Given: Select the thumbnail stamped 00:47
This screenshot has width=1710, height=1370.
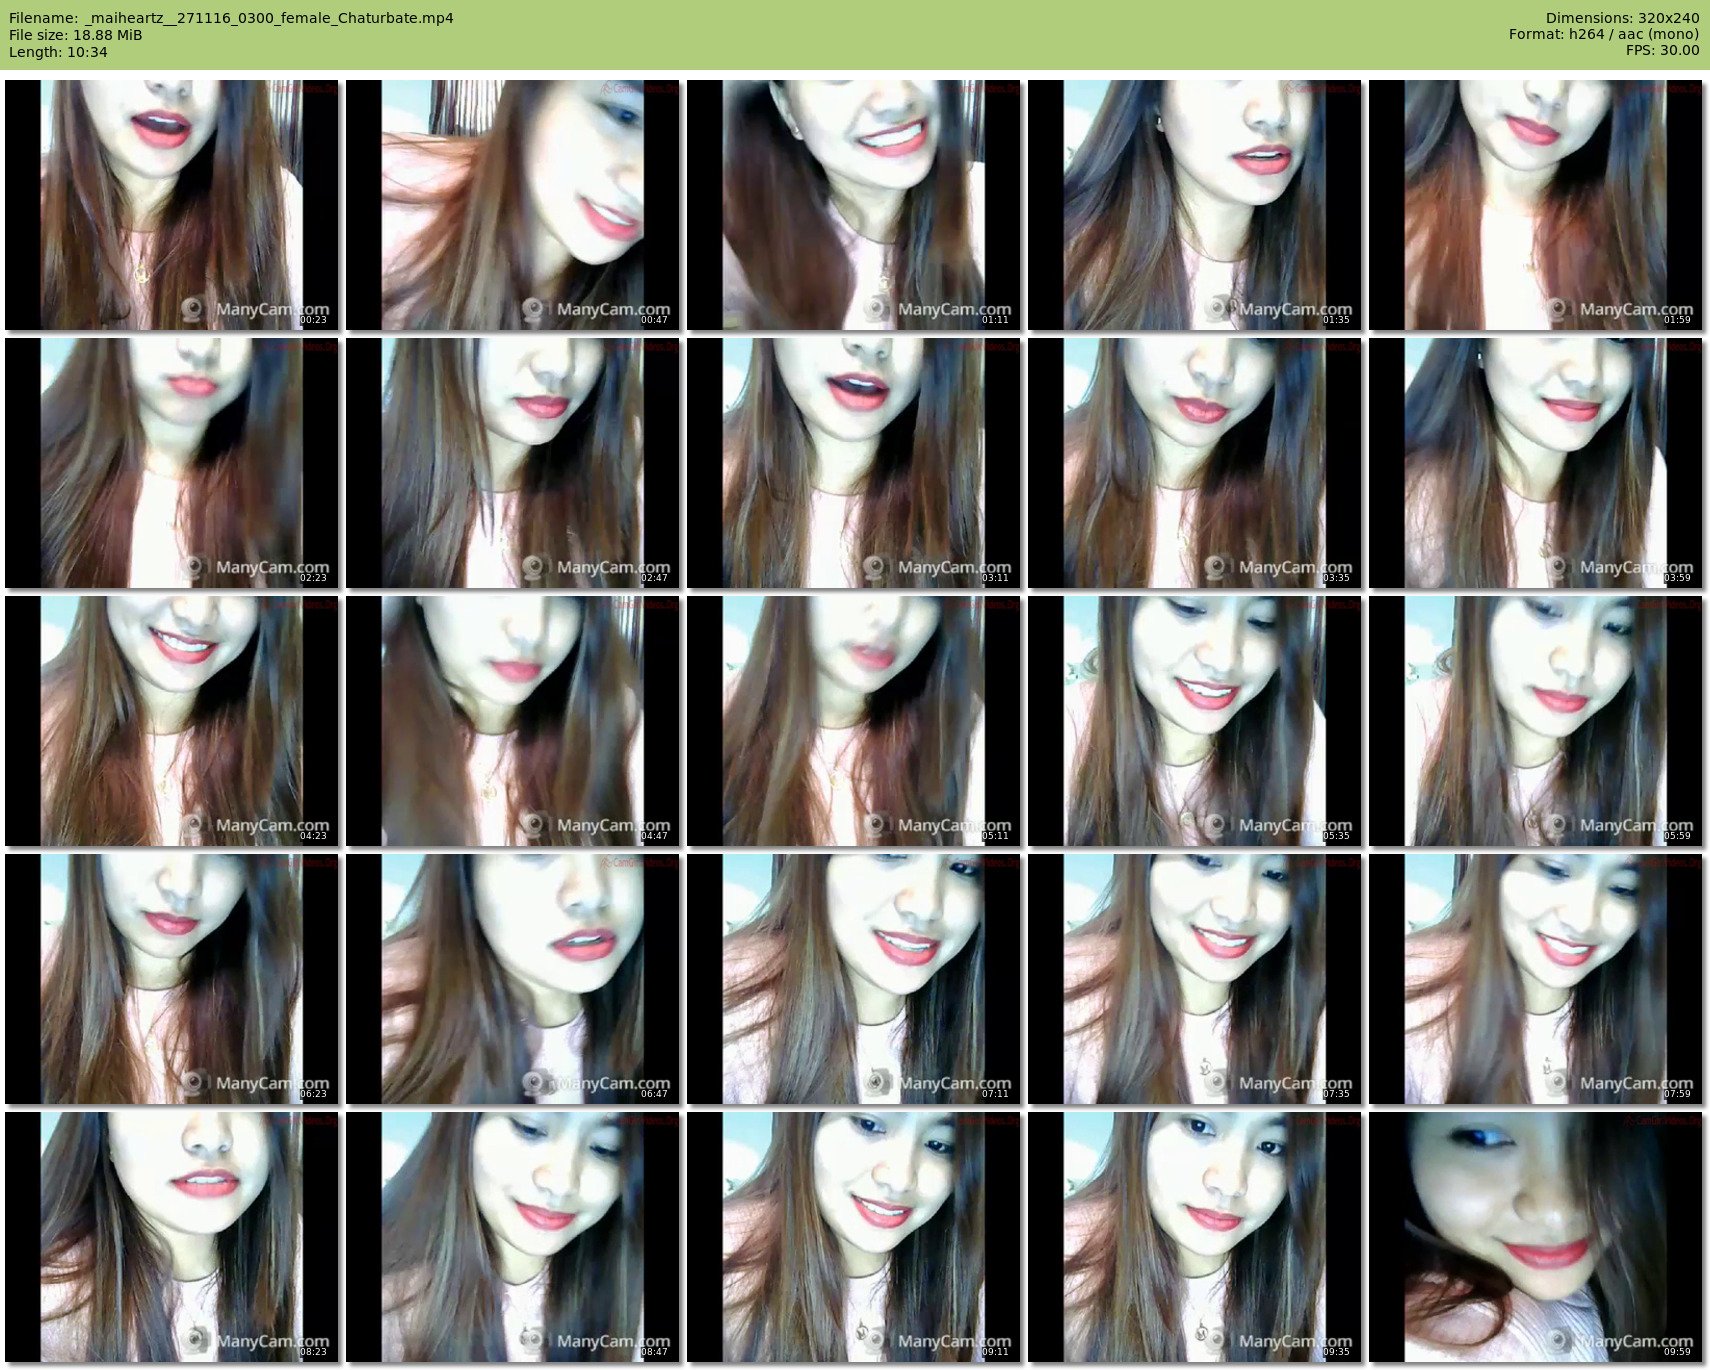Looking at the screenshot, I should coord(513,205).
